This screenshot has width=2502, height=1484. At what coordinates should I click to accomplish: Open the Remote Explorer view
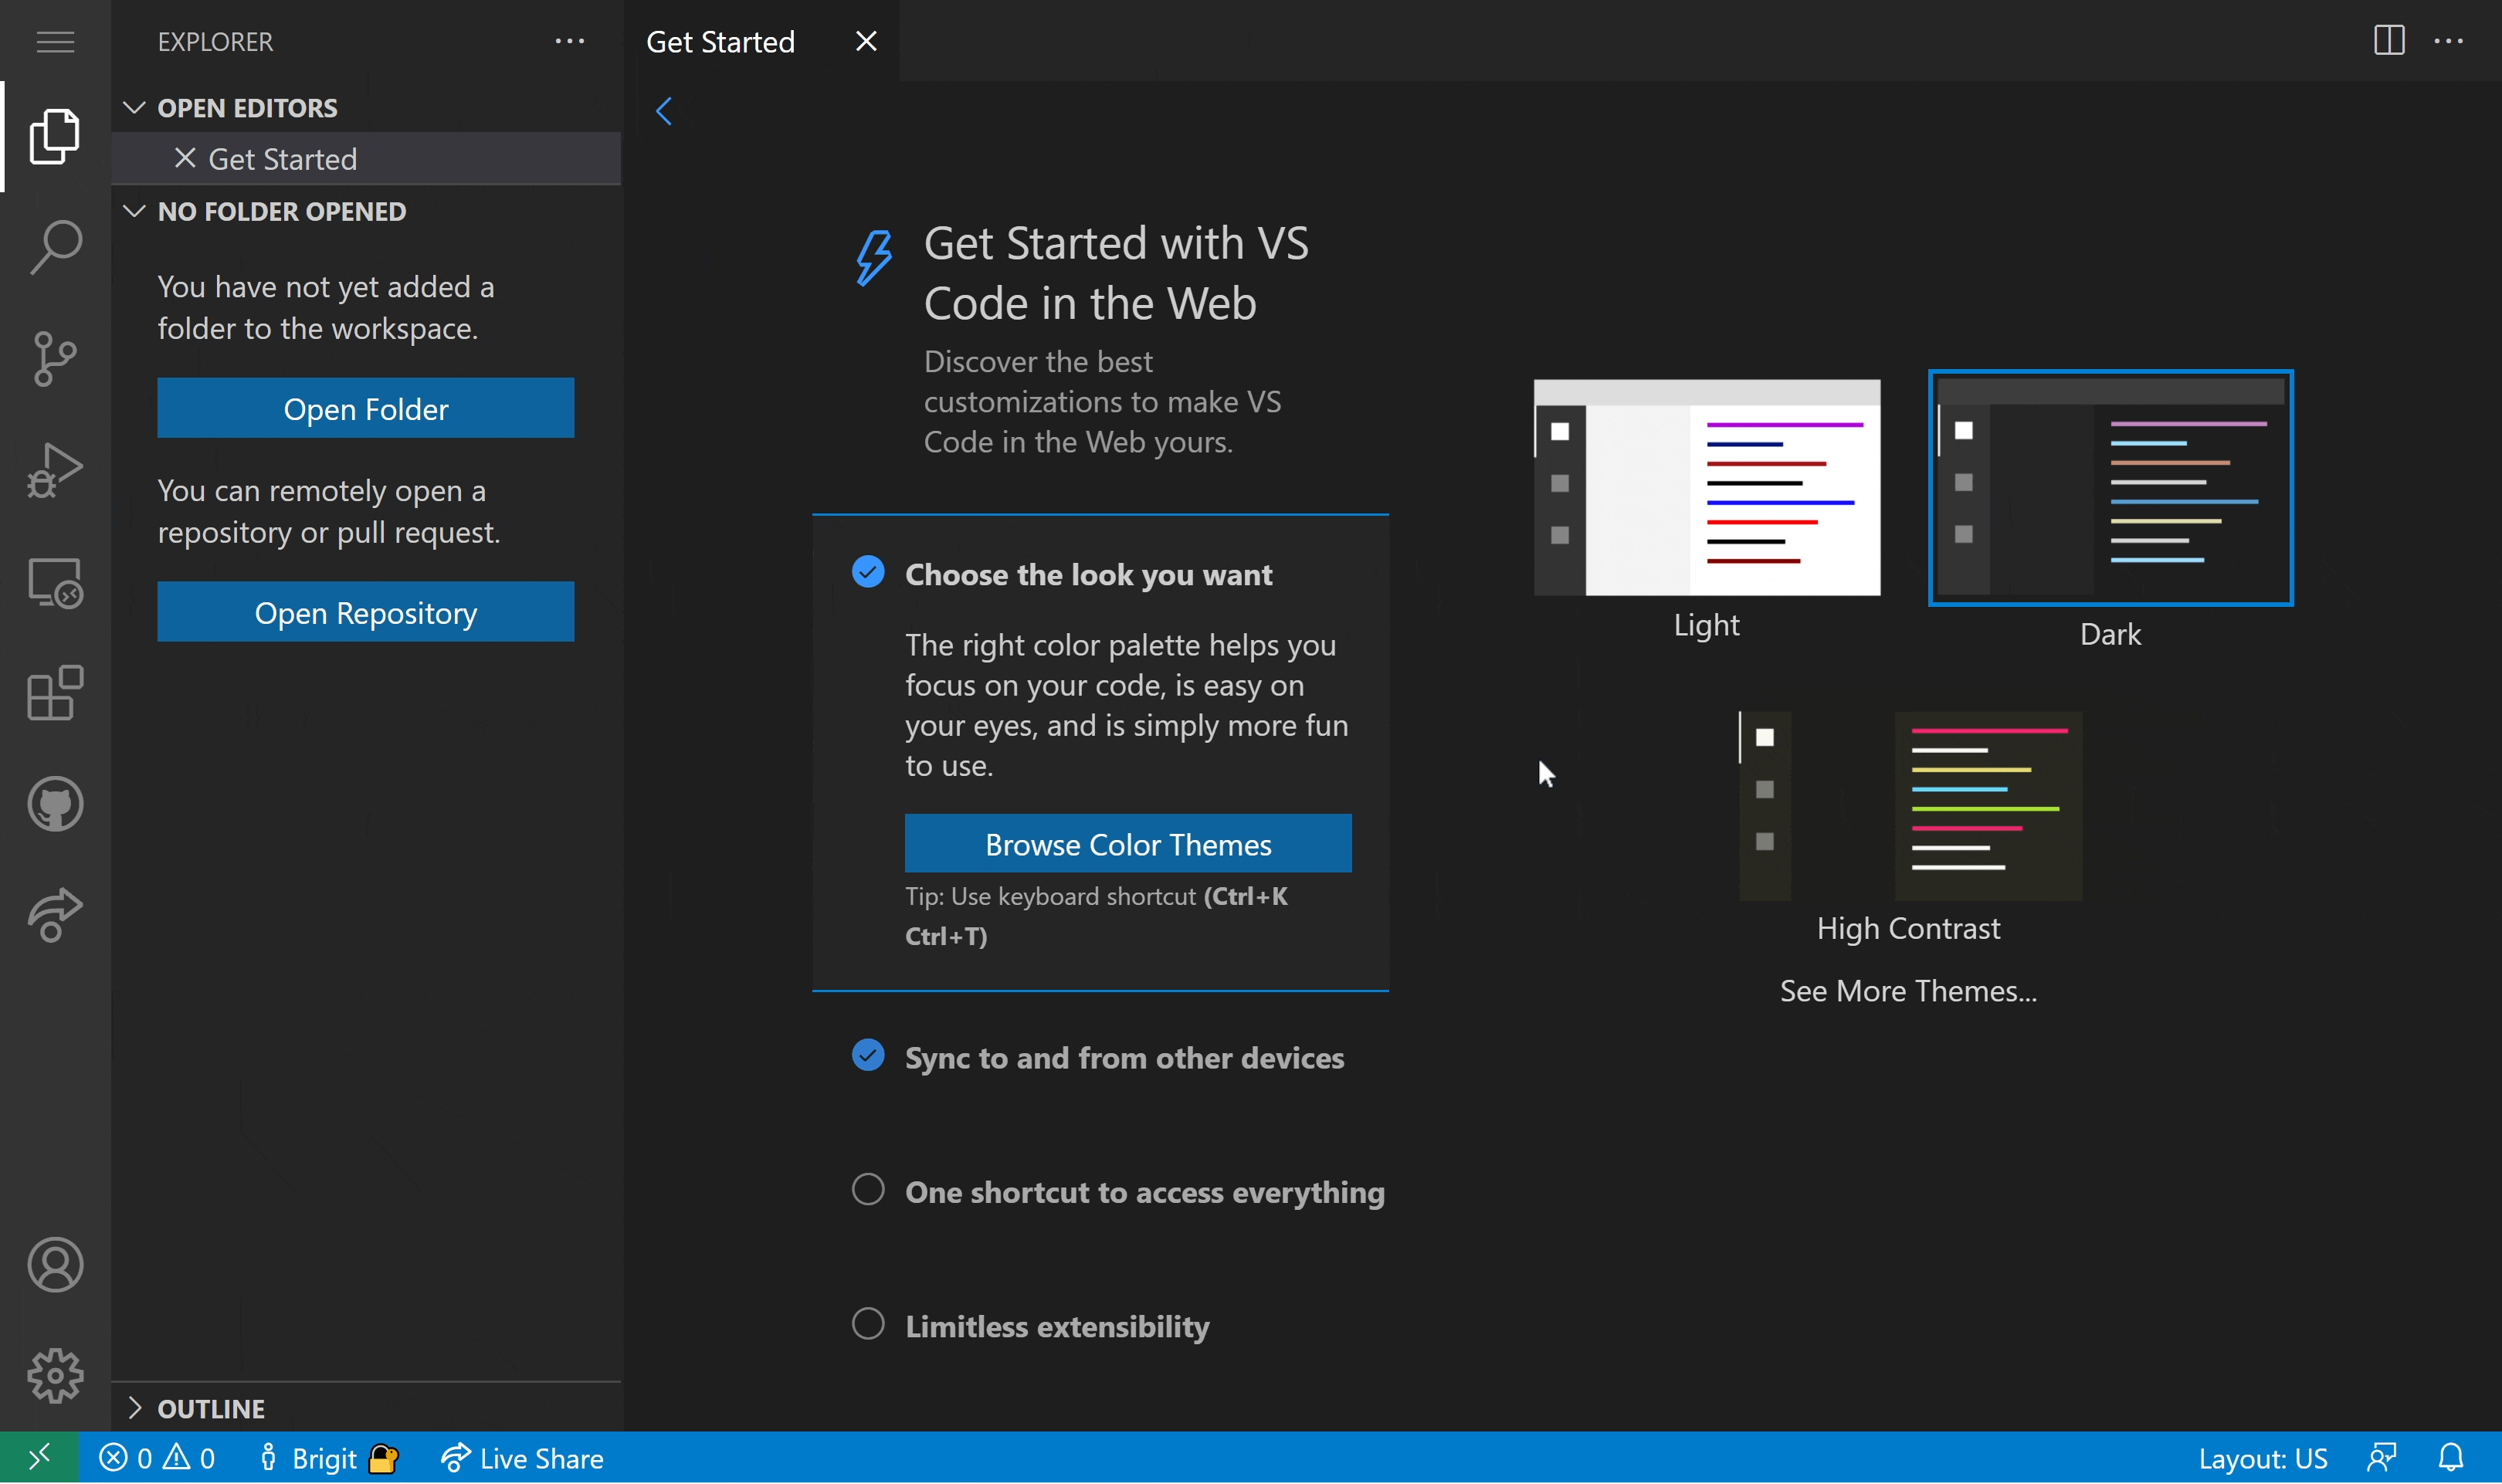pos(55,582)
